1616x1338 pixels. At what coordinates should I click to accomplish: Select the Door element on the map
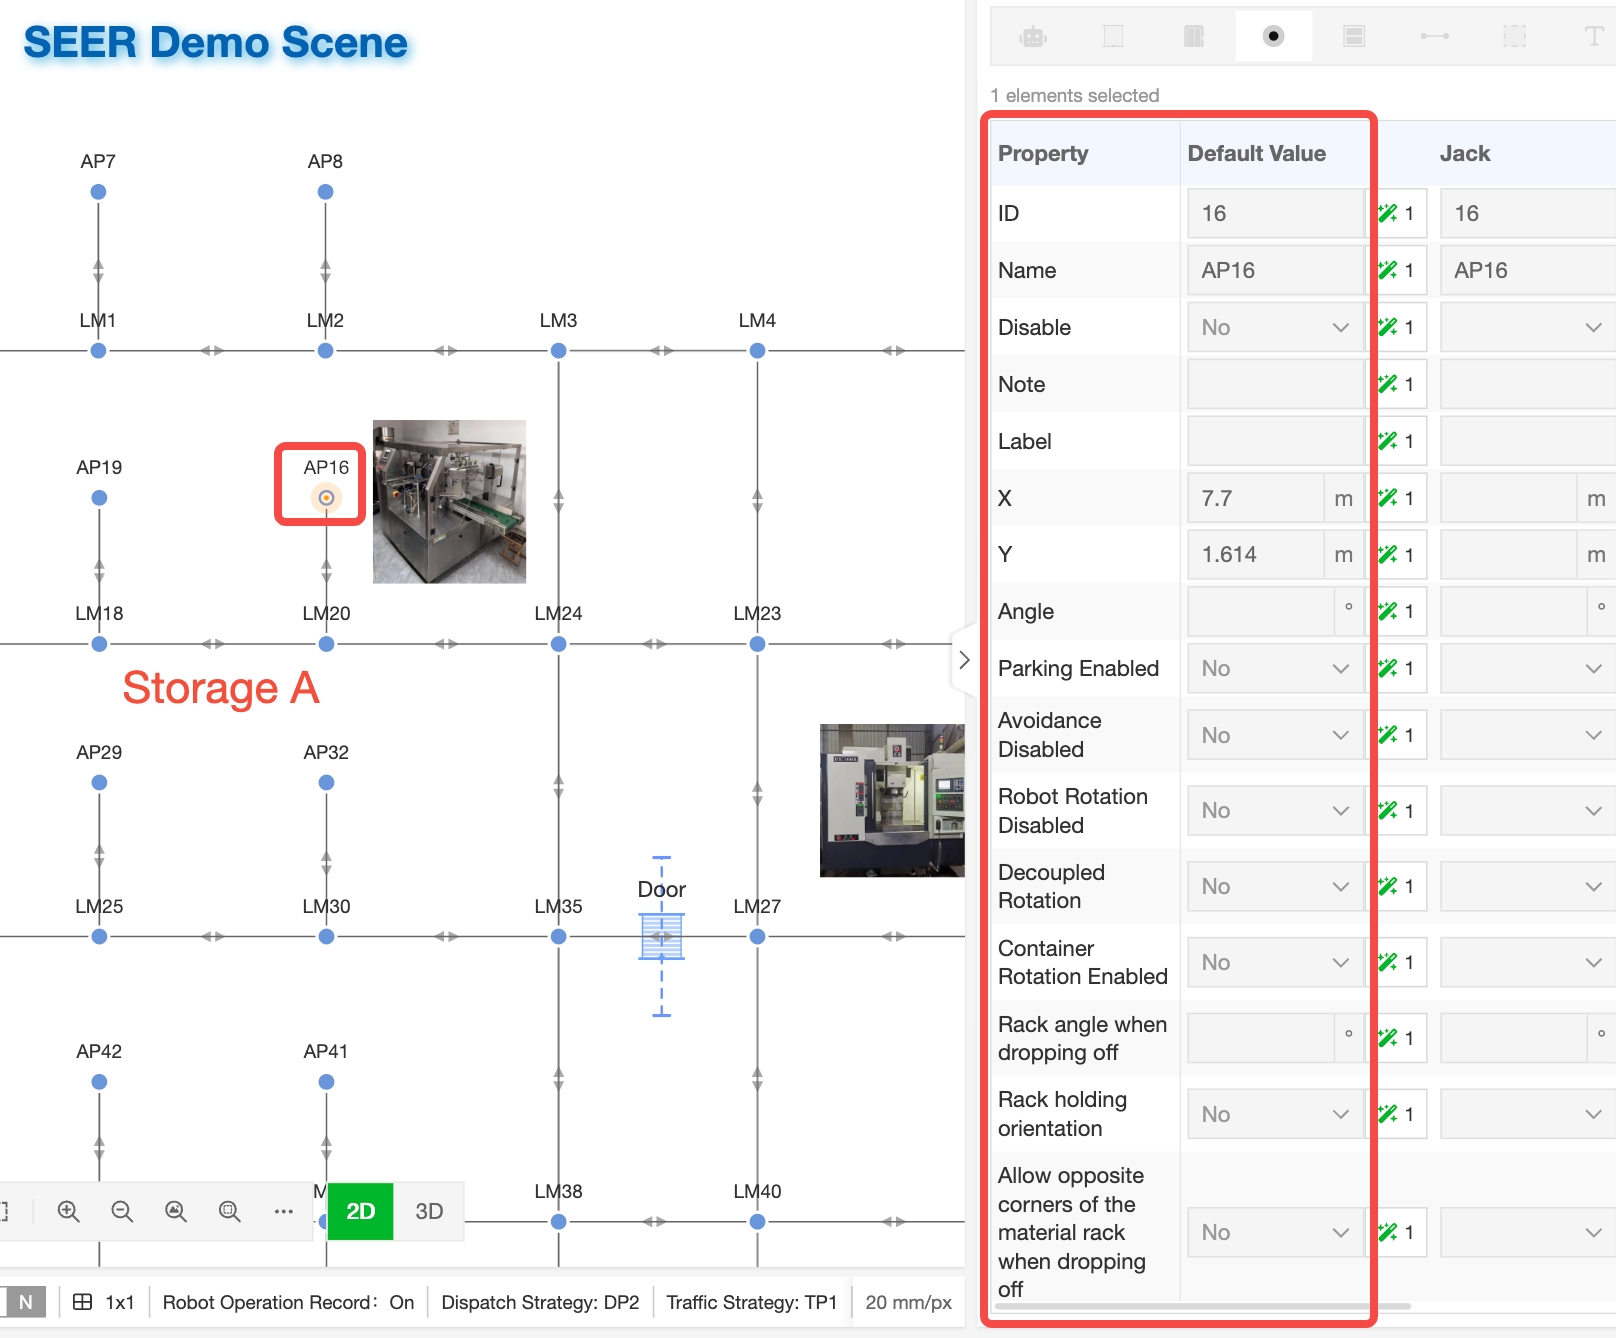661,937
